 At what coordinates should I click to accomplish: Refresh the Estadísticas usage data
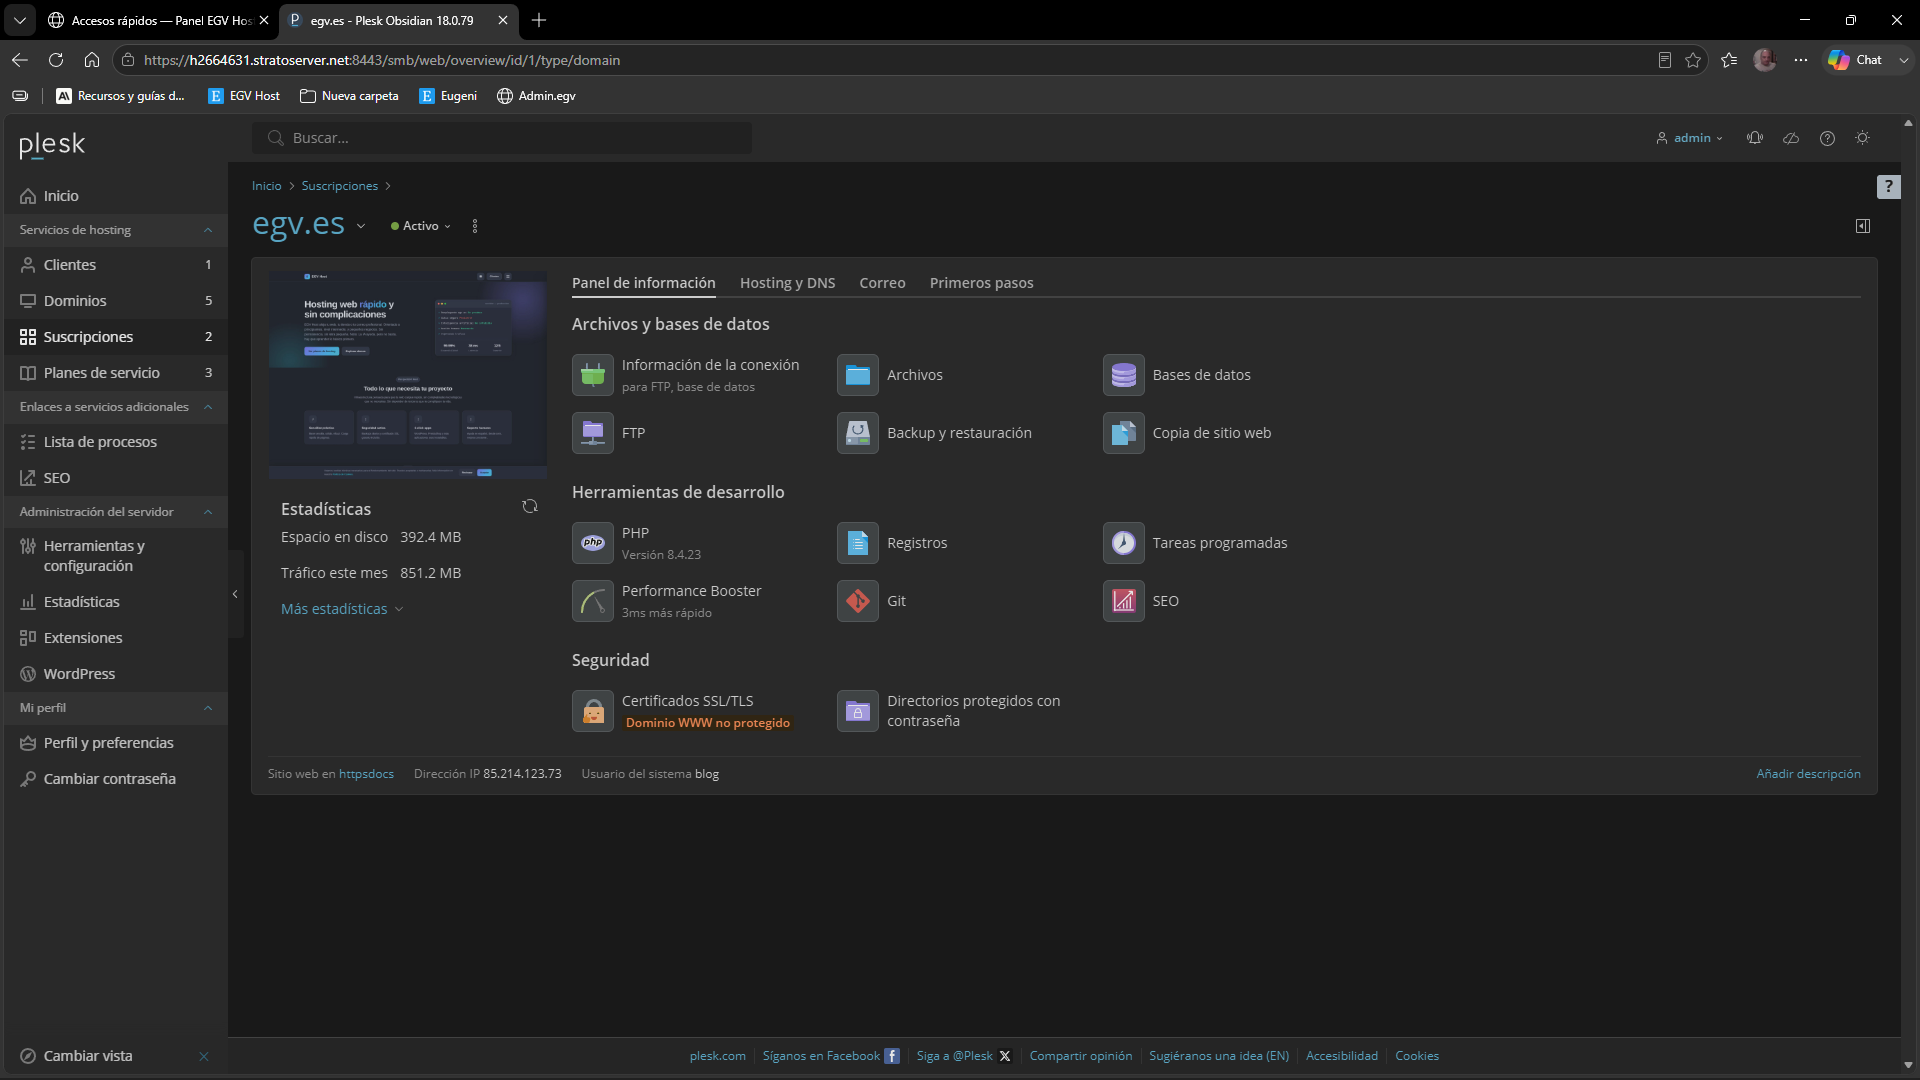530,506
